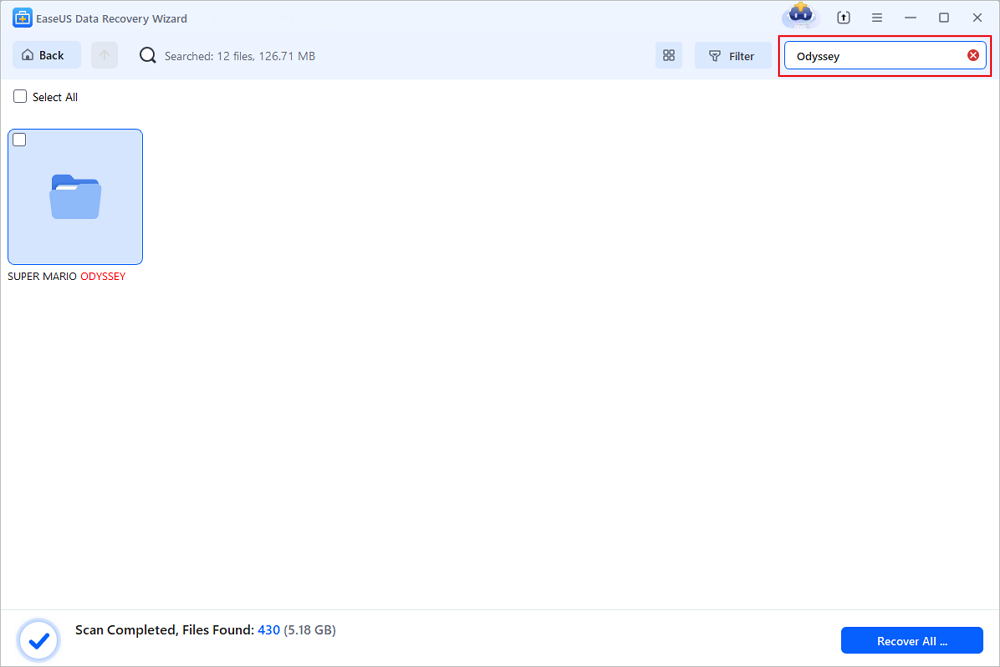Click the scan completed checkmark icon
Screen dimensions: 1000x667
point(39,640)
